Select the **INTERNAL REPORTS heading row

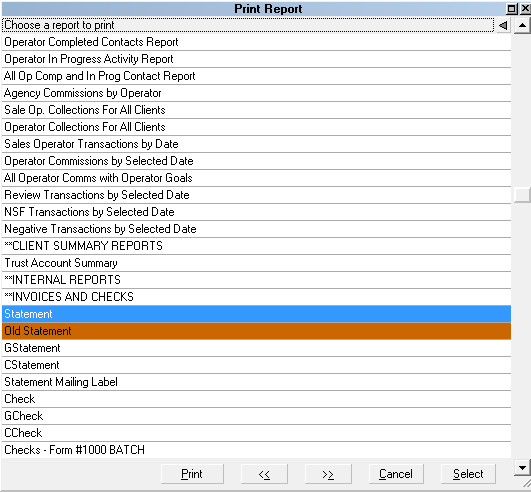click(x=256, y=280)
